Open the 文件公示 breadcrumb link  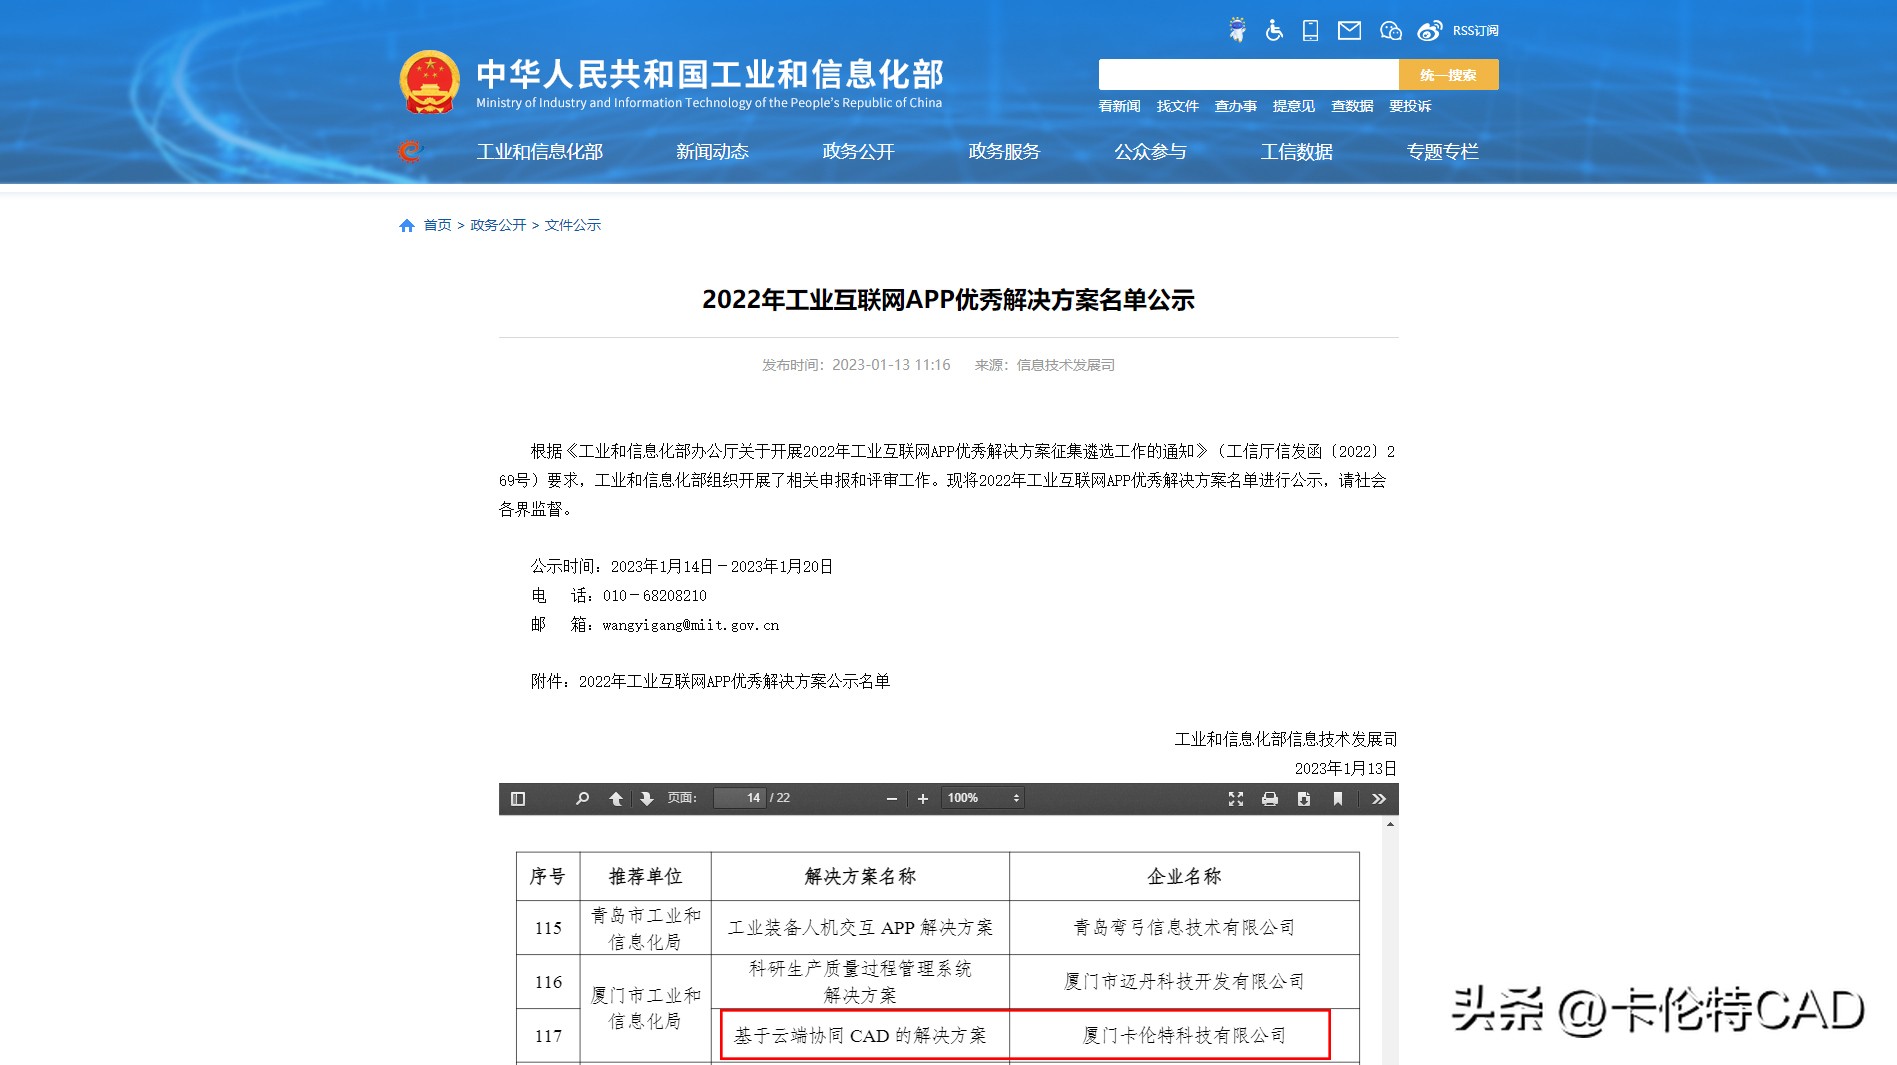coord(571,224)
